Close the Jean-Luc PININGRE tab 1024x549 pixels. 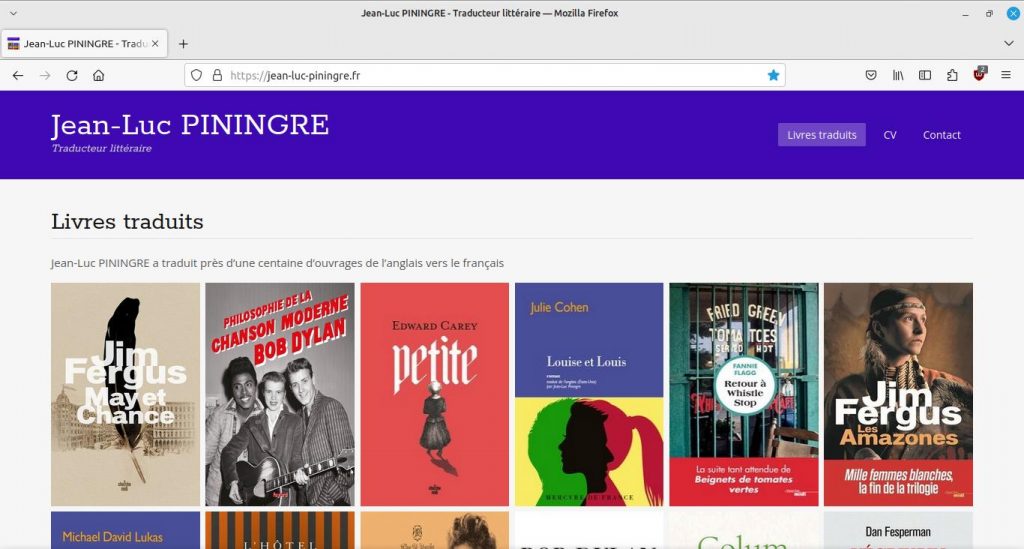[x=155, y=44]
